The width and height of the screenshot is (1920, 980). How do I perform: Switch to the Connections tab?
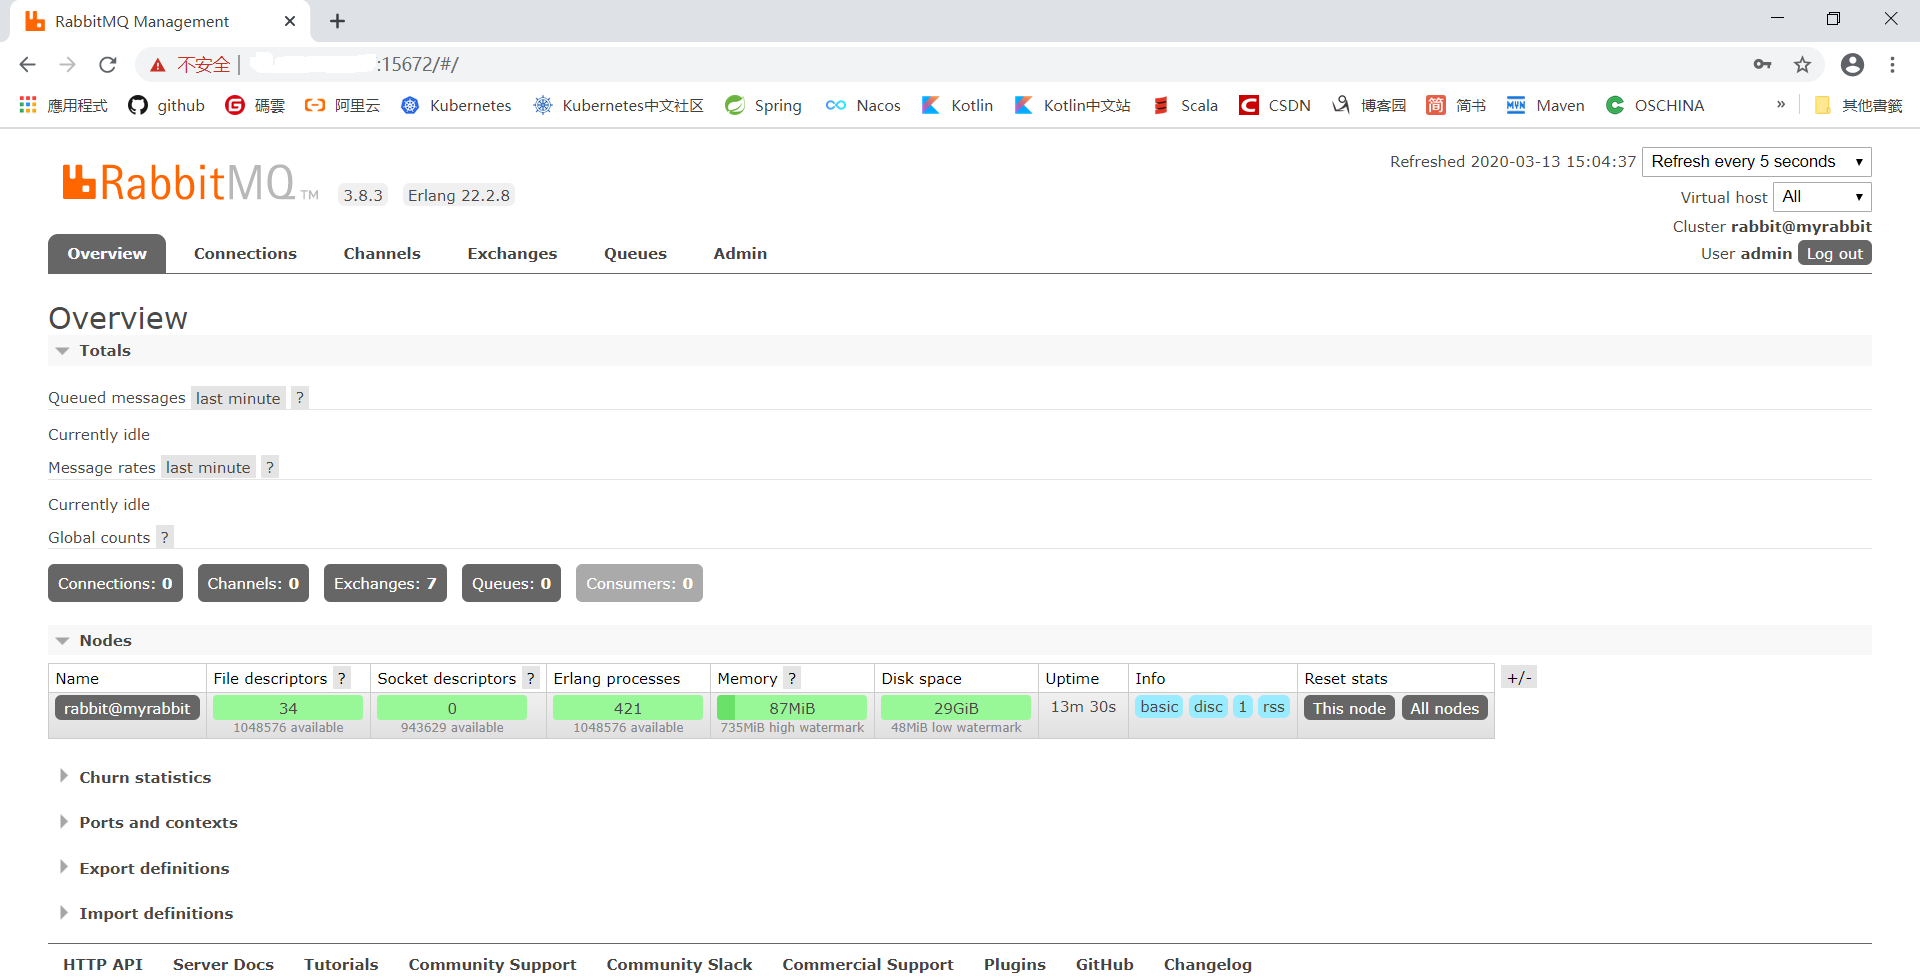coord(245,253)
